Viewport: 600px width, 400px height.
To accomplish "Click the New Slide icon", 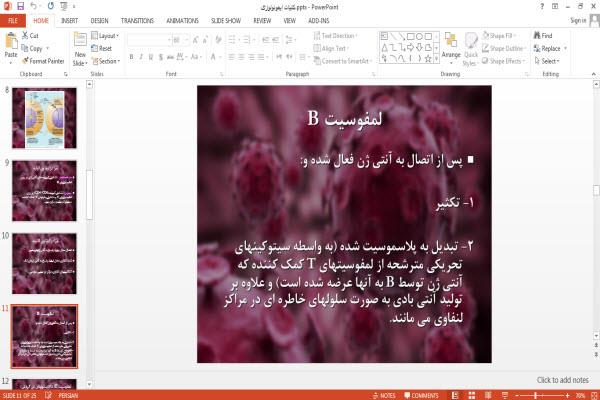I will (80, 41).
